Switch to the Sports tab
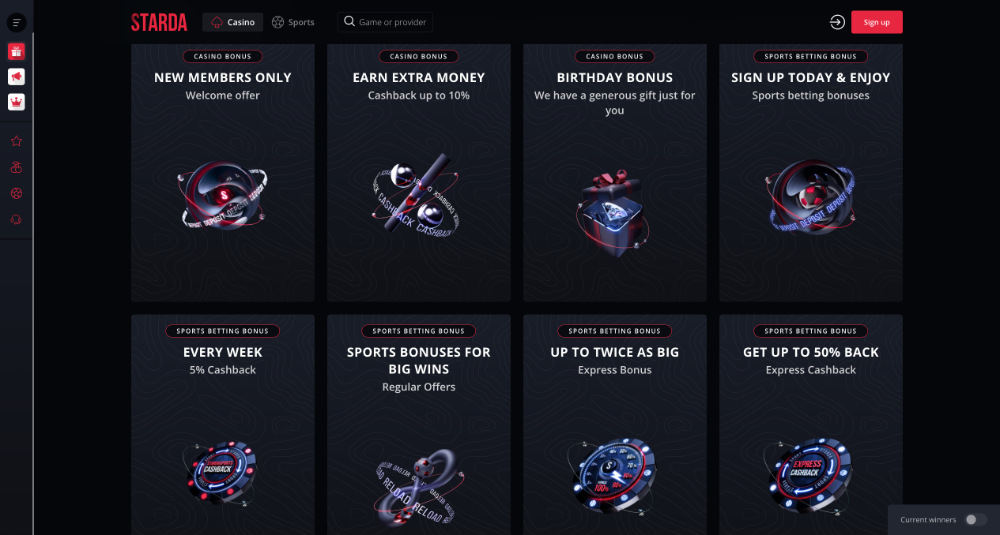 pyautogui.click(x=293, y=22)
